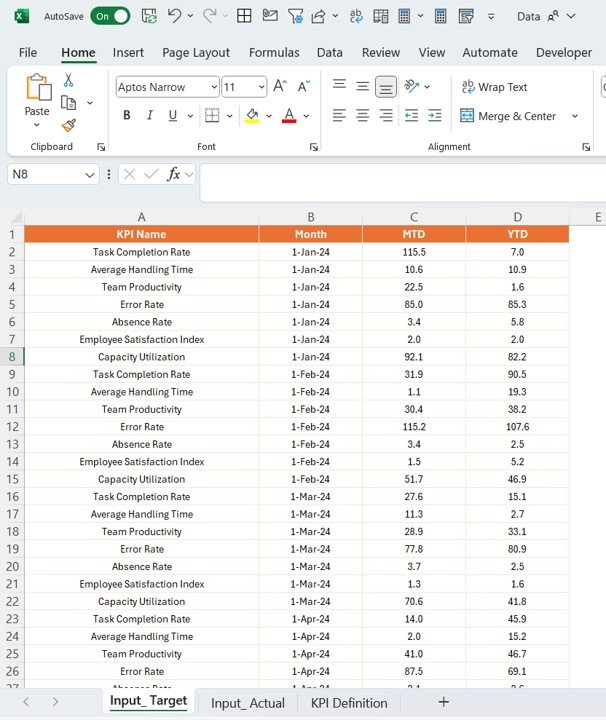
Task: Toggle the AutoSave switch
Action: 110,17
